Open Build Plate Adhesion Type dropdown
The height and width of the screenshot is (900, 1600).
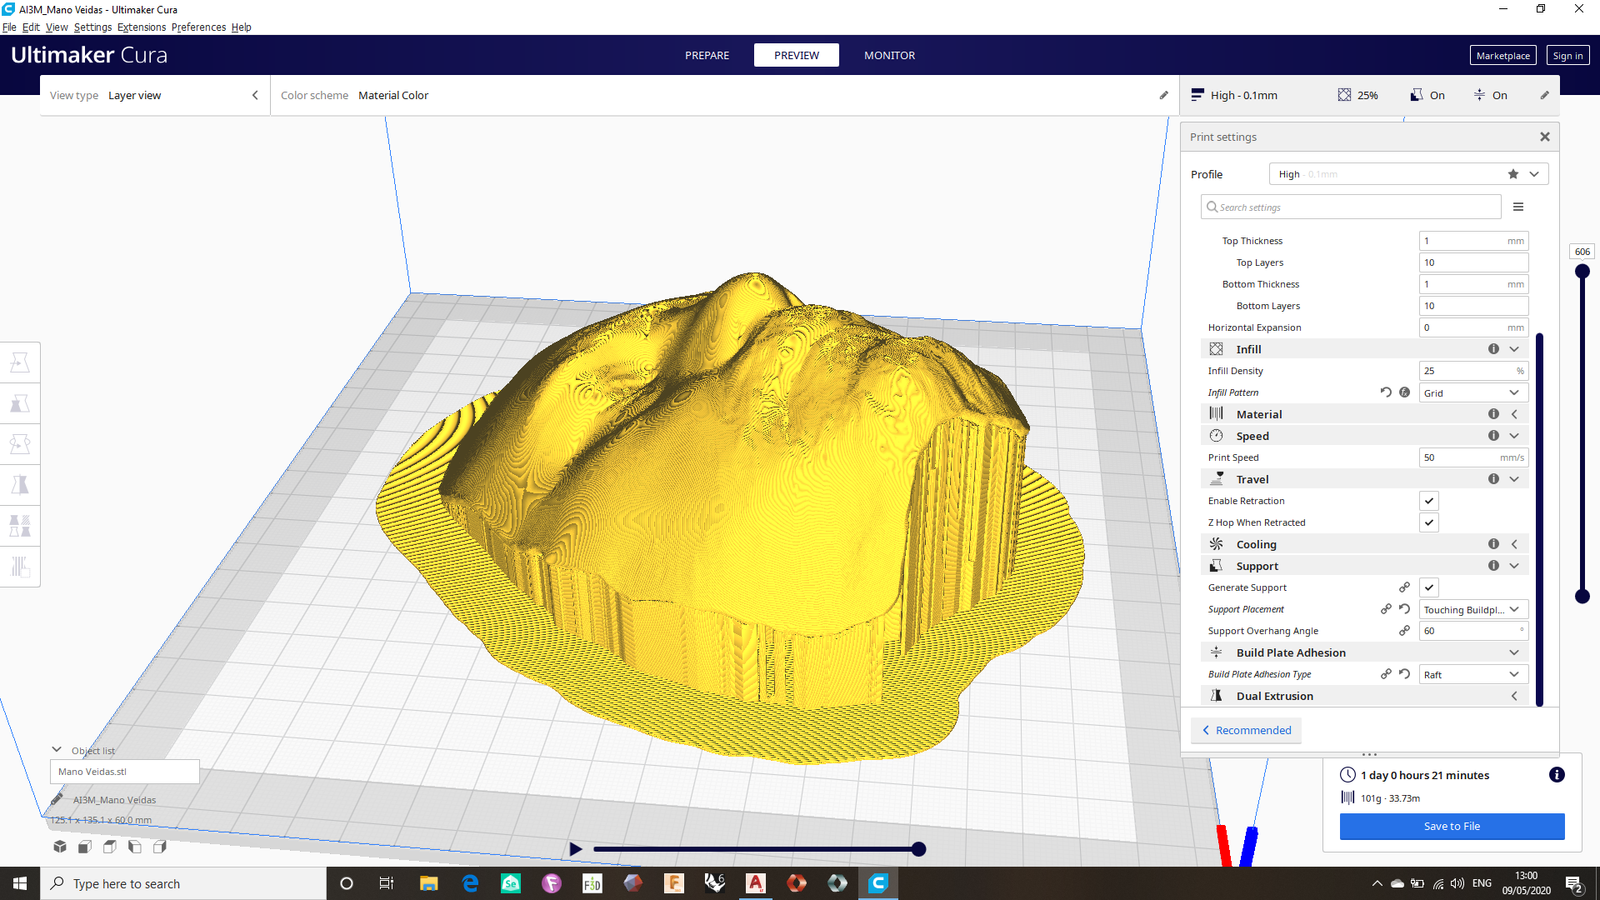[1472, 675]
